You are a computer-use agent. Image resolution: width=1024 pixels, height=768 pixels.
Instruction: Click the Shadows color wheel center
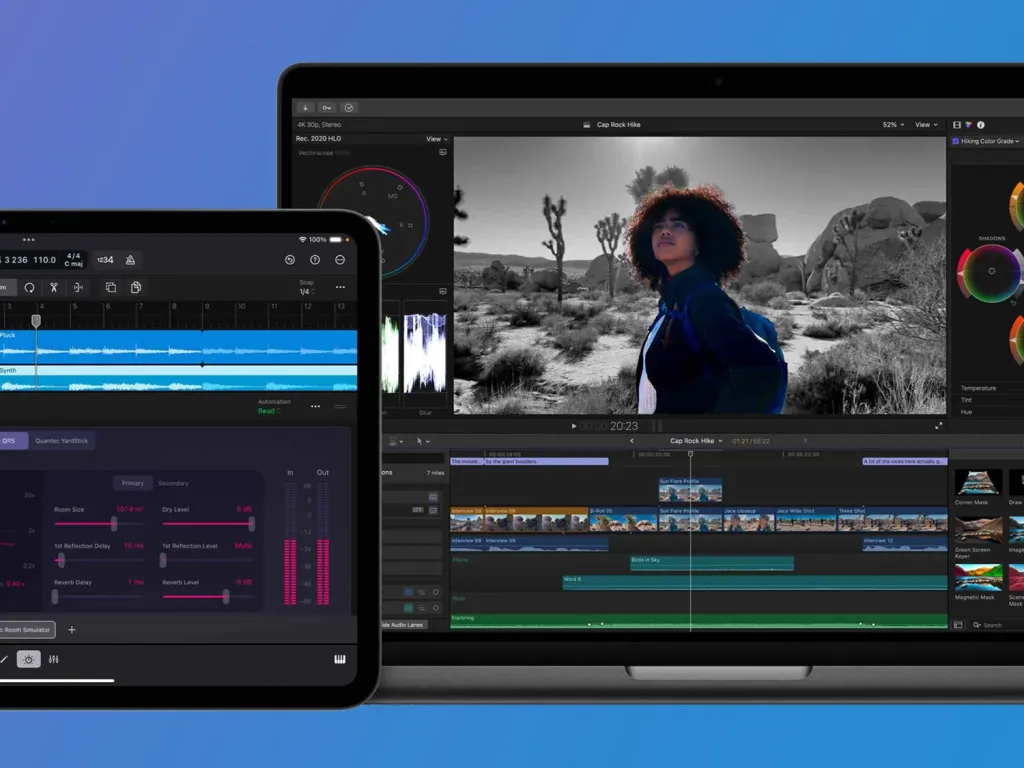click(991, 270)
